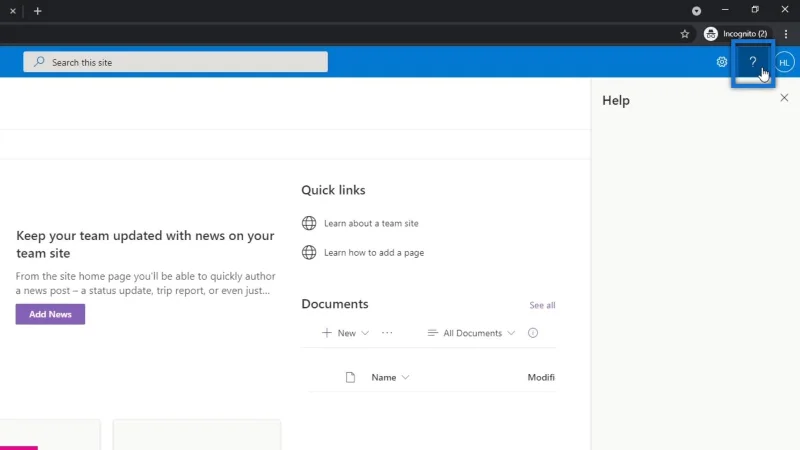
Task: Open the Learn how to add a page link
Action: [374, 253]
